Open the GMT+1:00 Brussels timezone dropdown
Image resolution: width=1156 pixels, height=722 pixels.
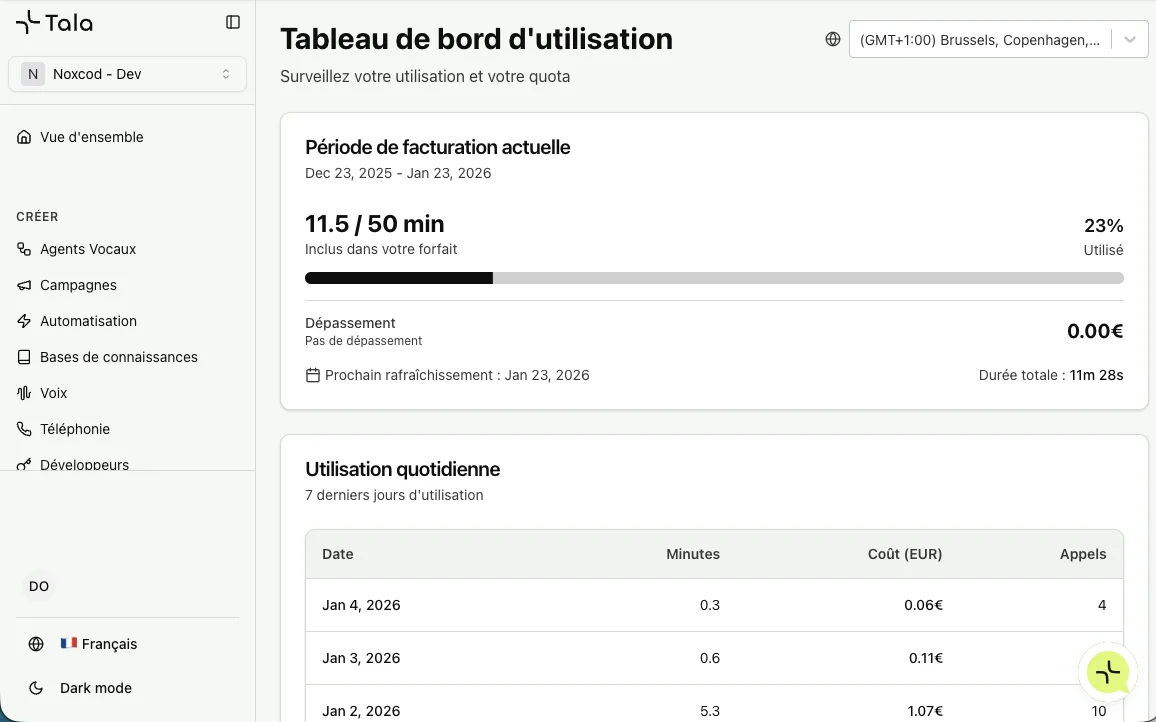point(998,40)
